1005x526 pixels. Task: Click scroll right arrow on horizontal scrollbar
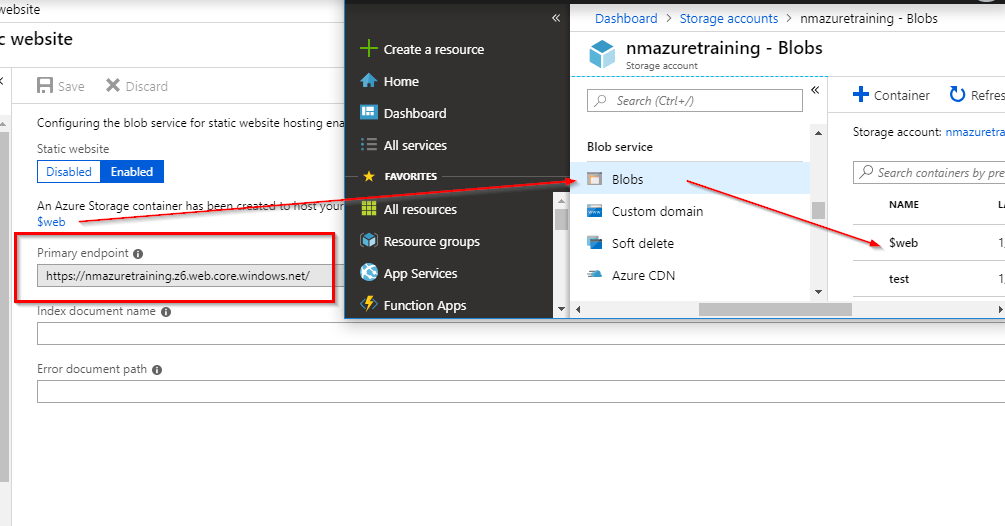1000,310
